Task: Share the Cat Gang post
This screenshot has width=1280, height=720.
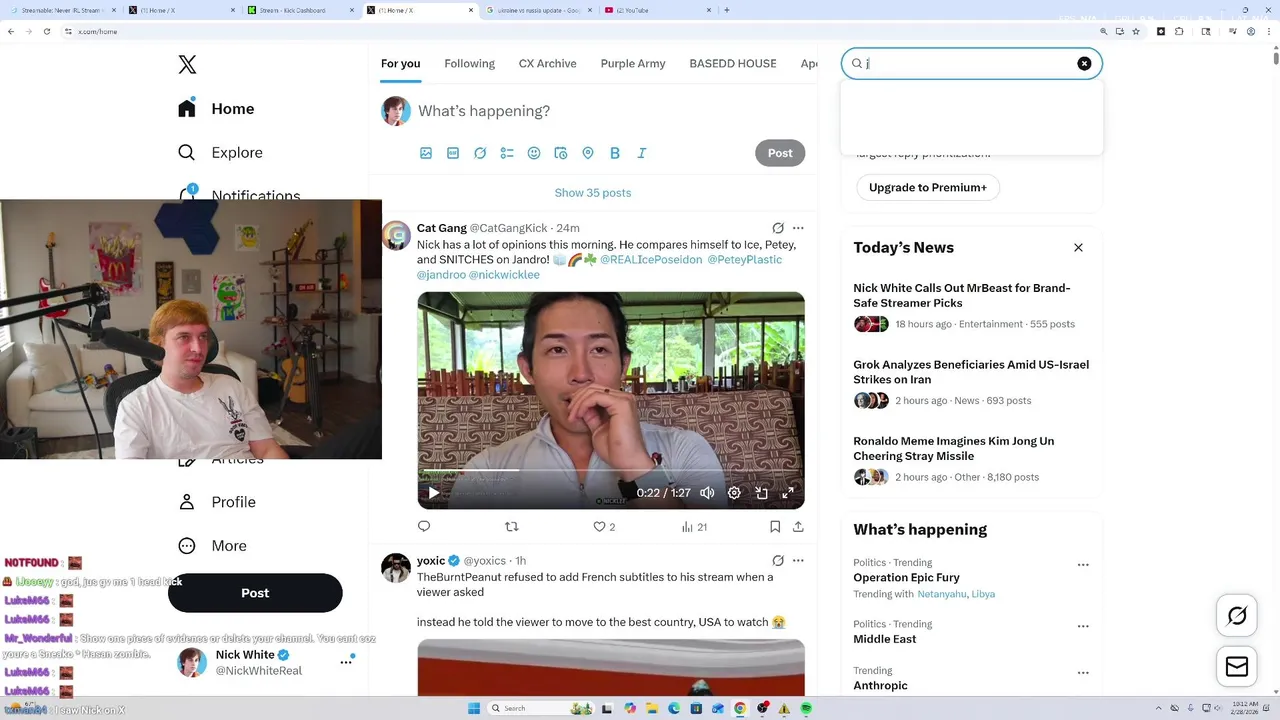Action: 798,526
